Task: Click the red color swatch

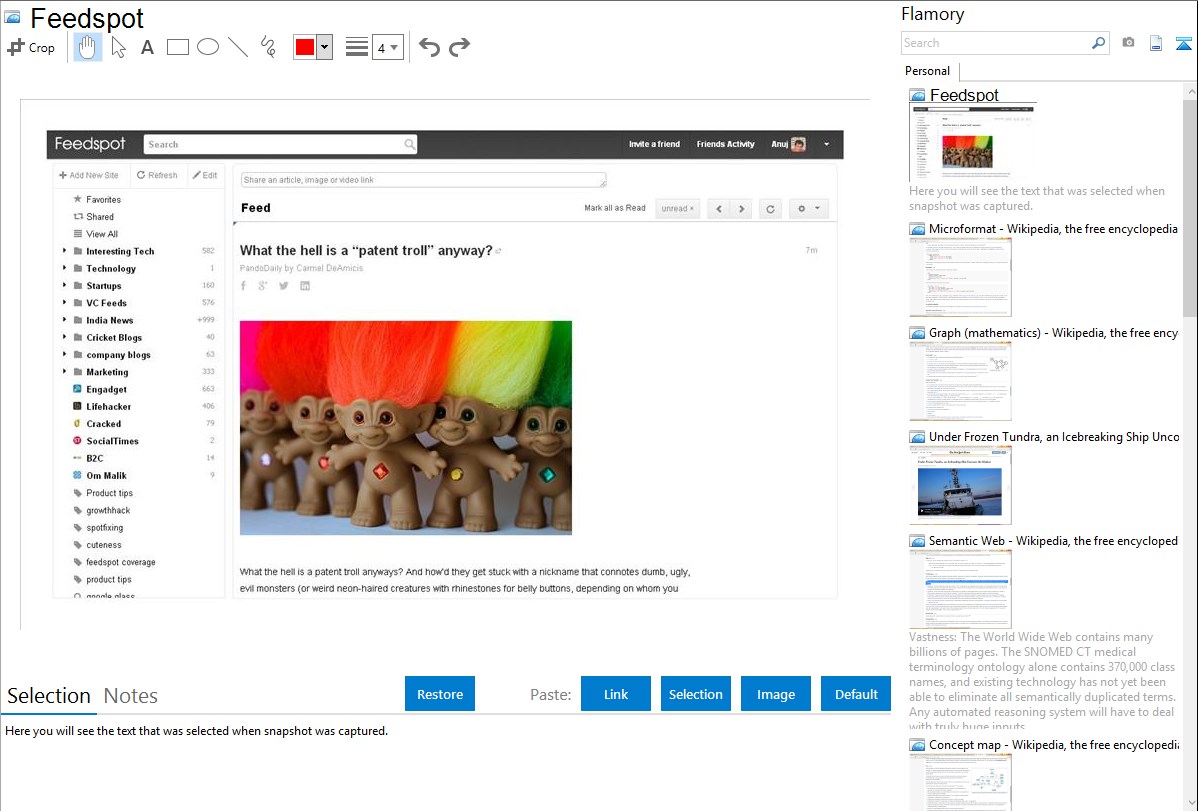Action: tap(305, 47)
